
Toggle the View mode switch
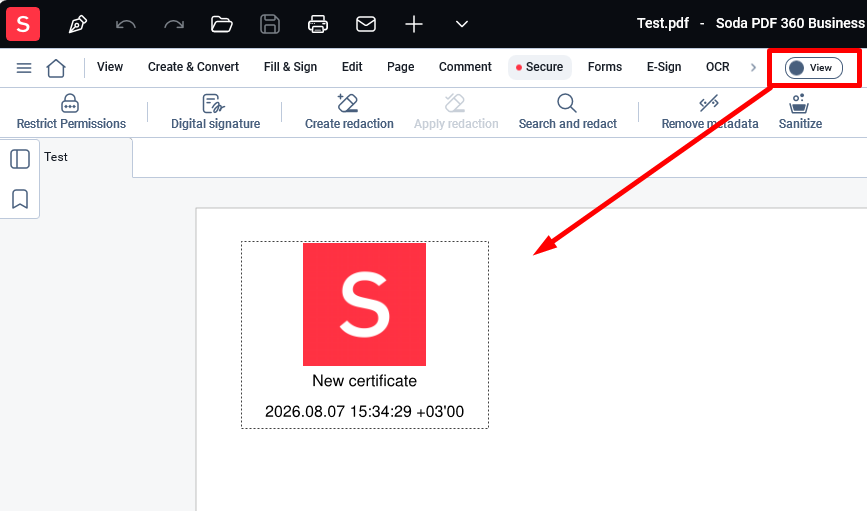click(x=813, y=67)
